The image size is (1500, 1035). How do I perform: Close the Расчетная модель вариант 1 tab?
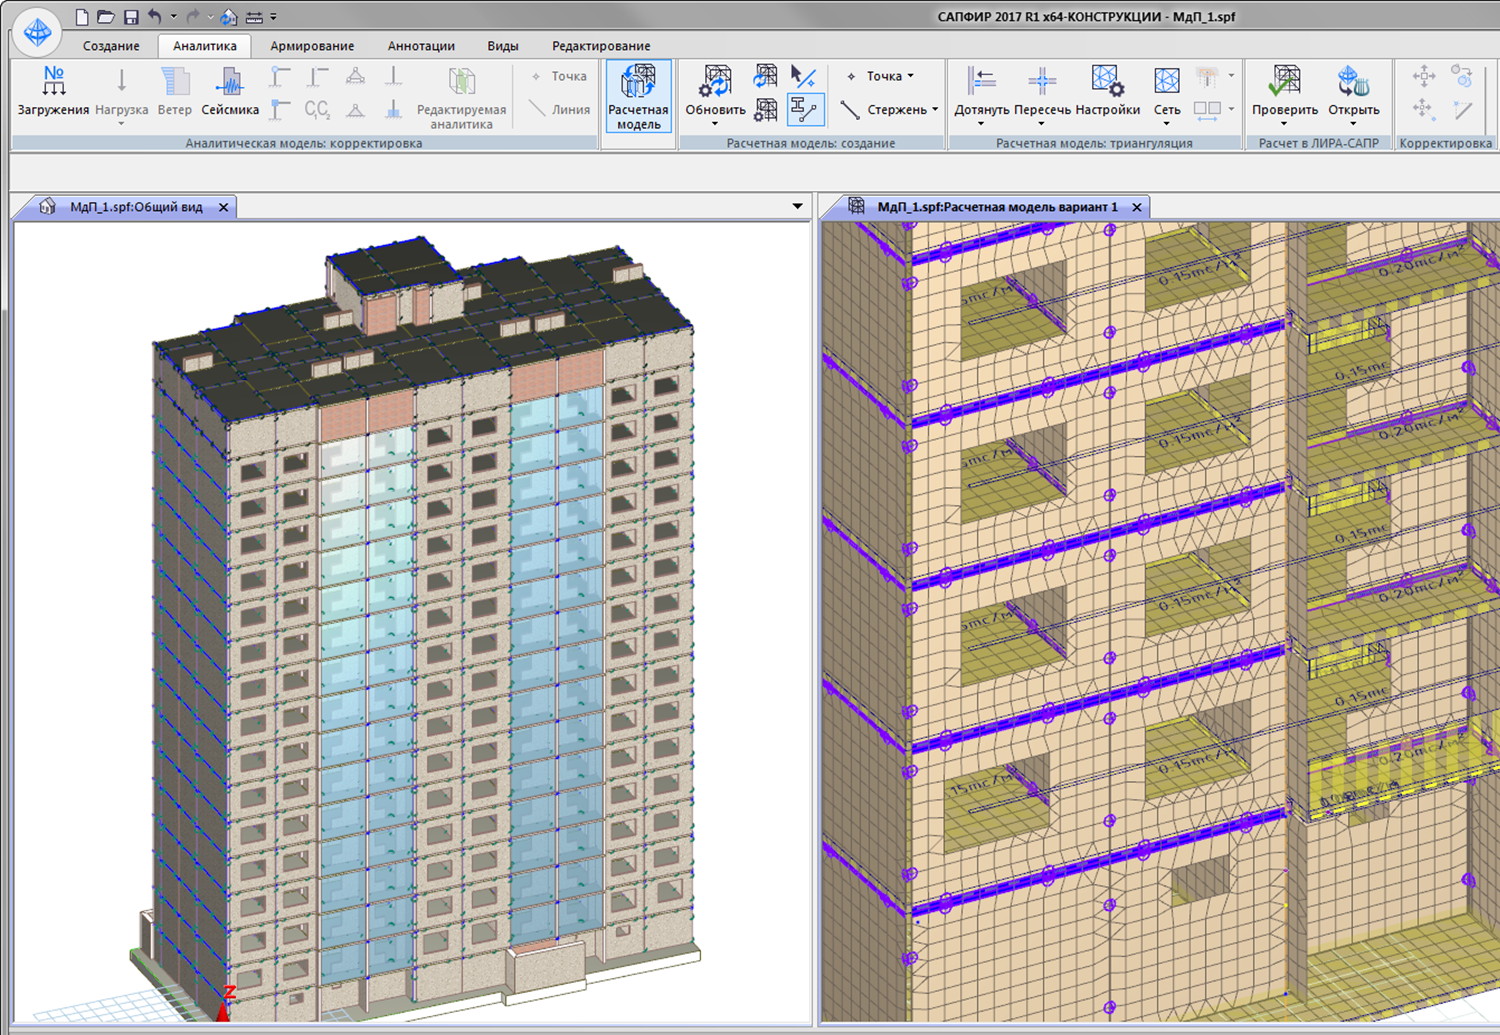[x=1137, y=207]
